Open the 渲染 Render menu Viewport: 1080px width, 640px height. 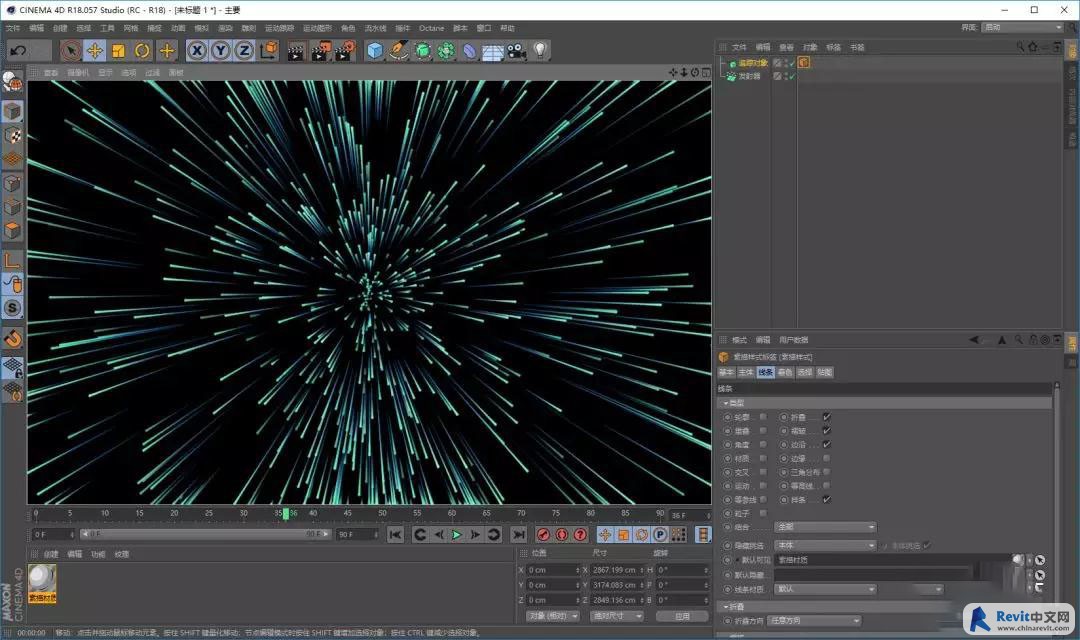tap(225, 28)
